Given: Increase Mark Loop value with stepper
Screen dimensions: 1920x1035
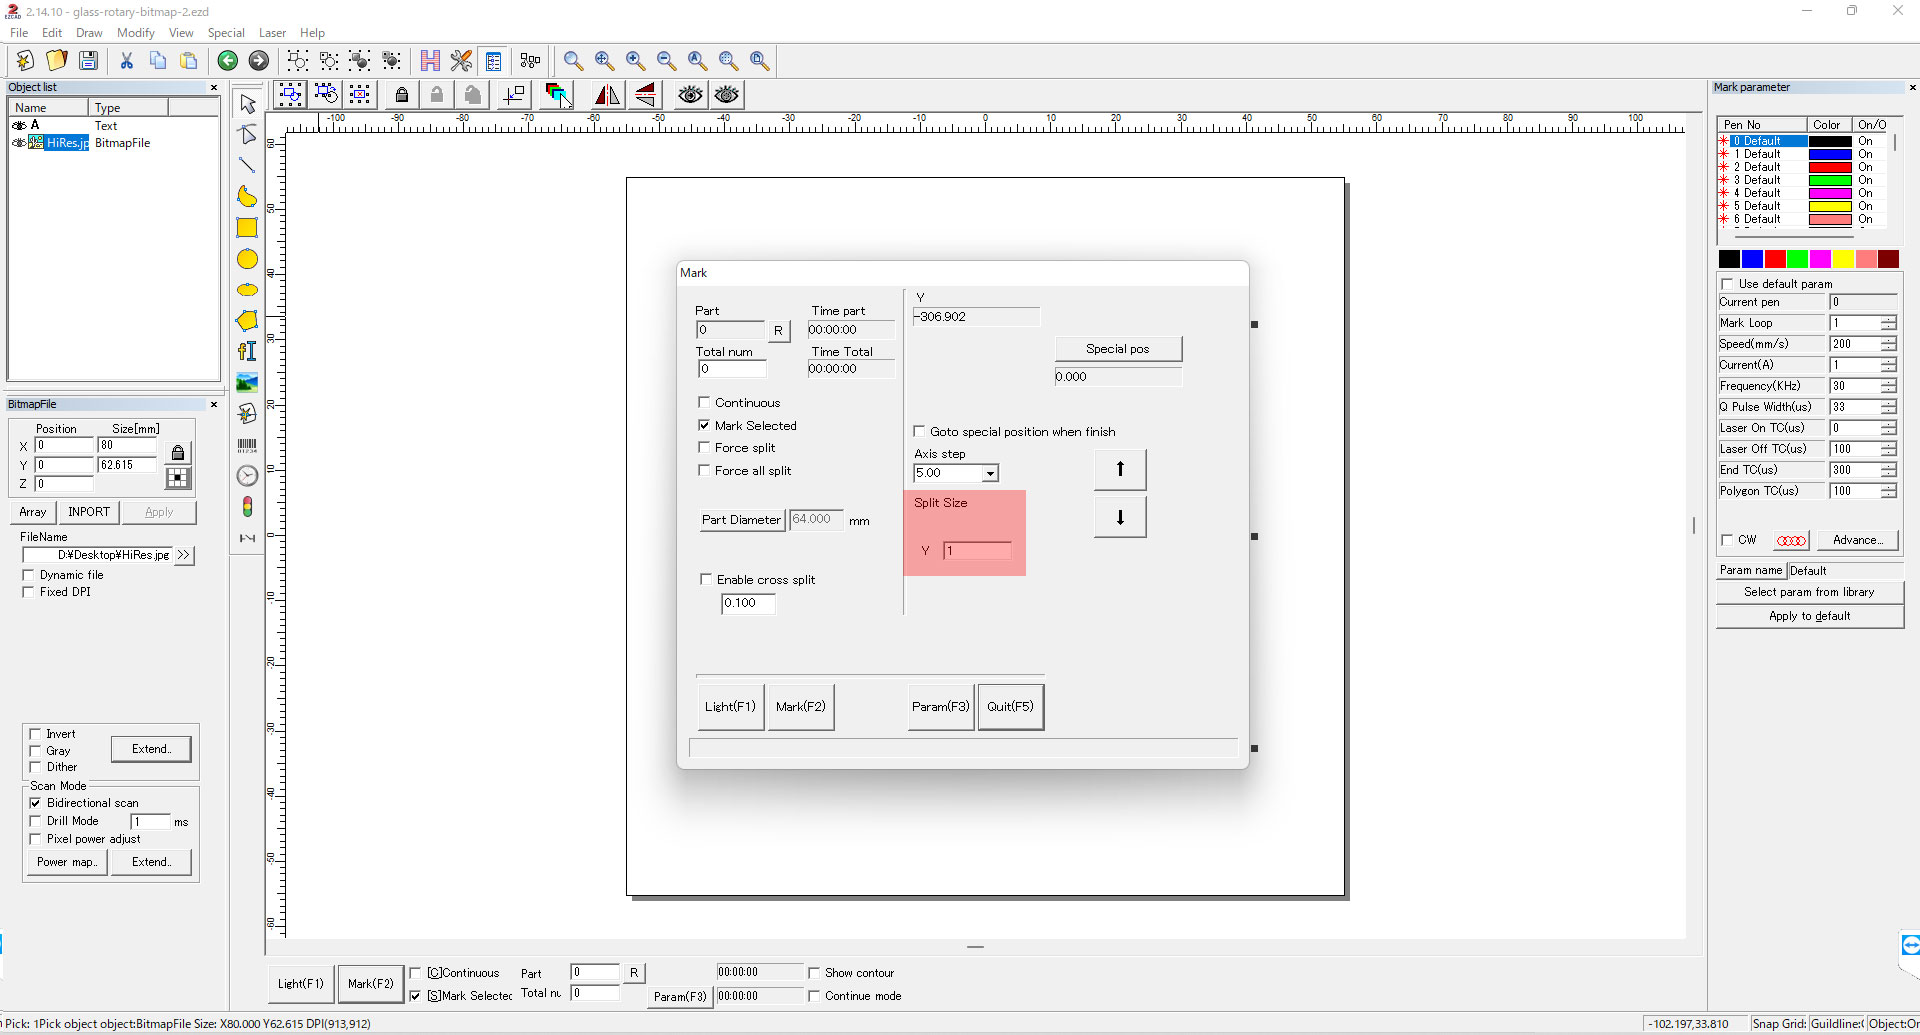Looking at the screenshot, I should pos(1888,319).
